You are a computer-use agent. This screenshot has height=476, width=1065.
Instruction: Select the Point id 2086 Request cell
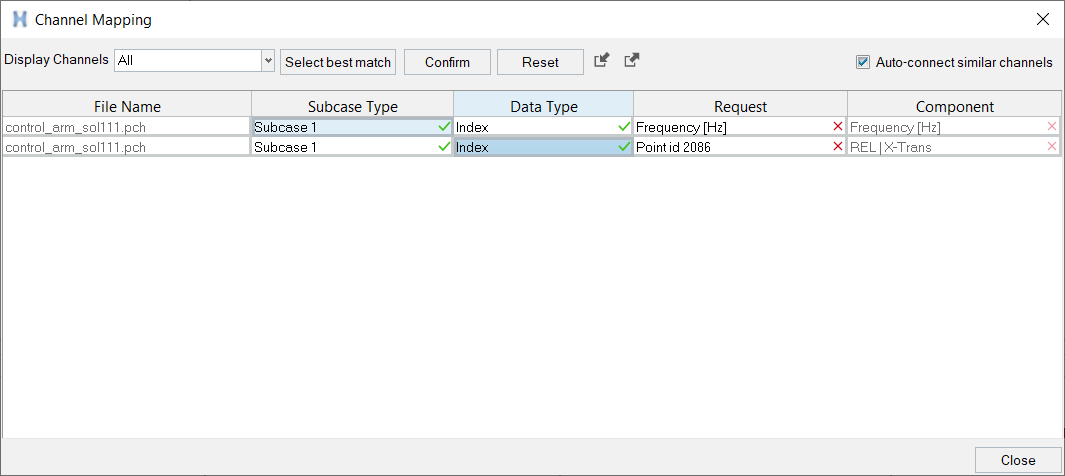point(740,147)
